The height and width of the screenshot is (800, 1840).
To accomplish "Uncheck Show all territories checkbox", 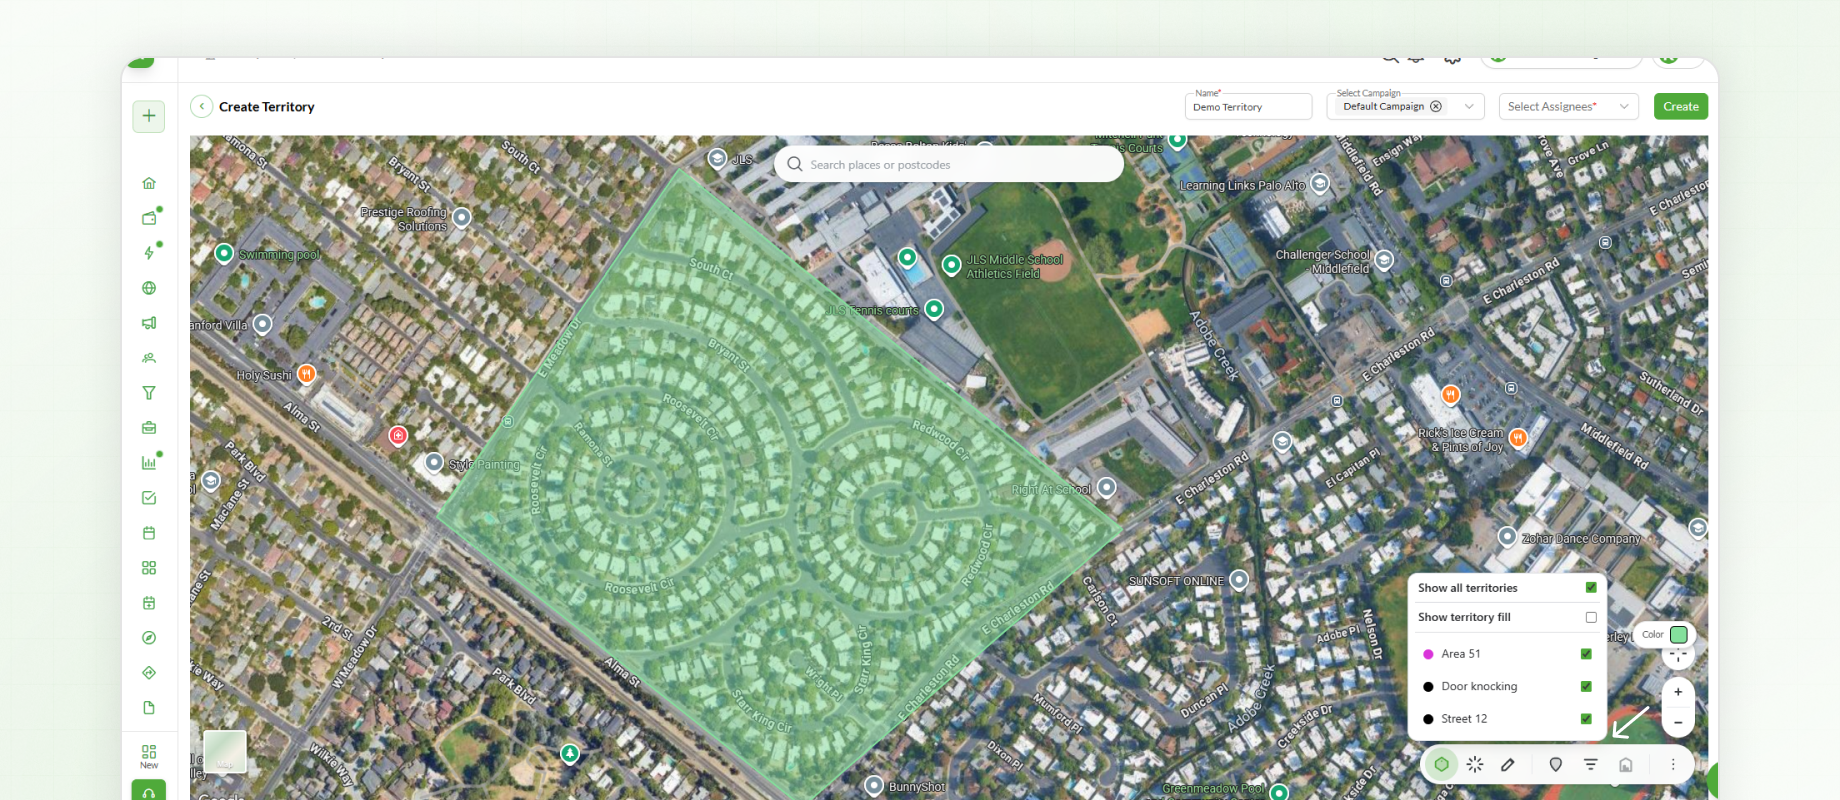I will point(1591,588).
